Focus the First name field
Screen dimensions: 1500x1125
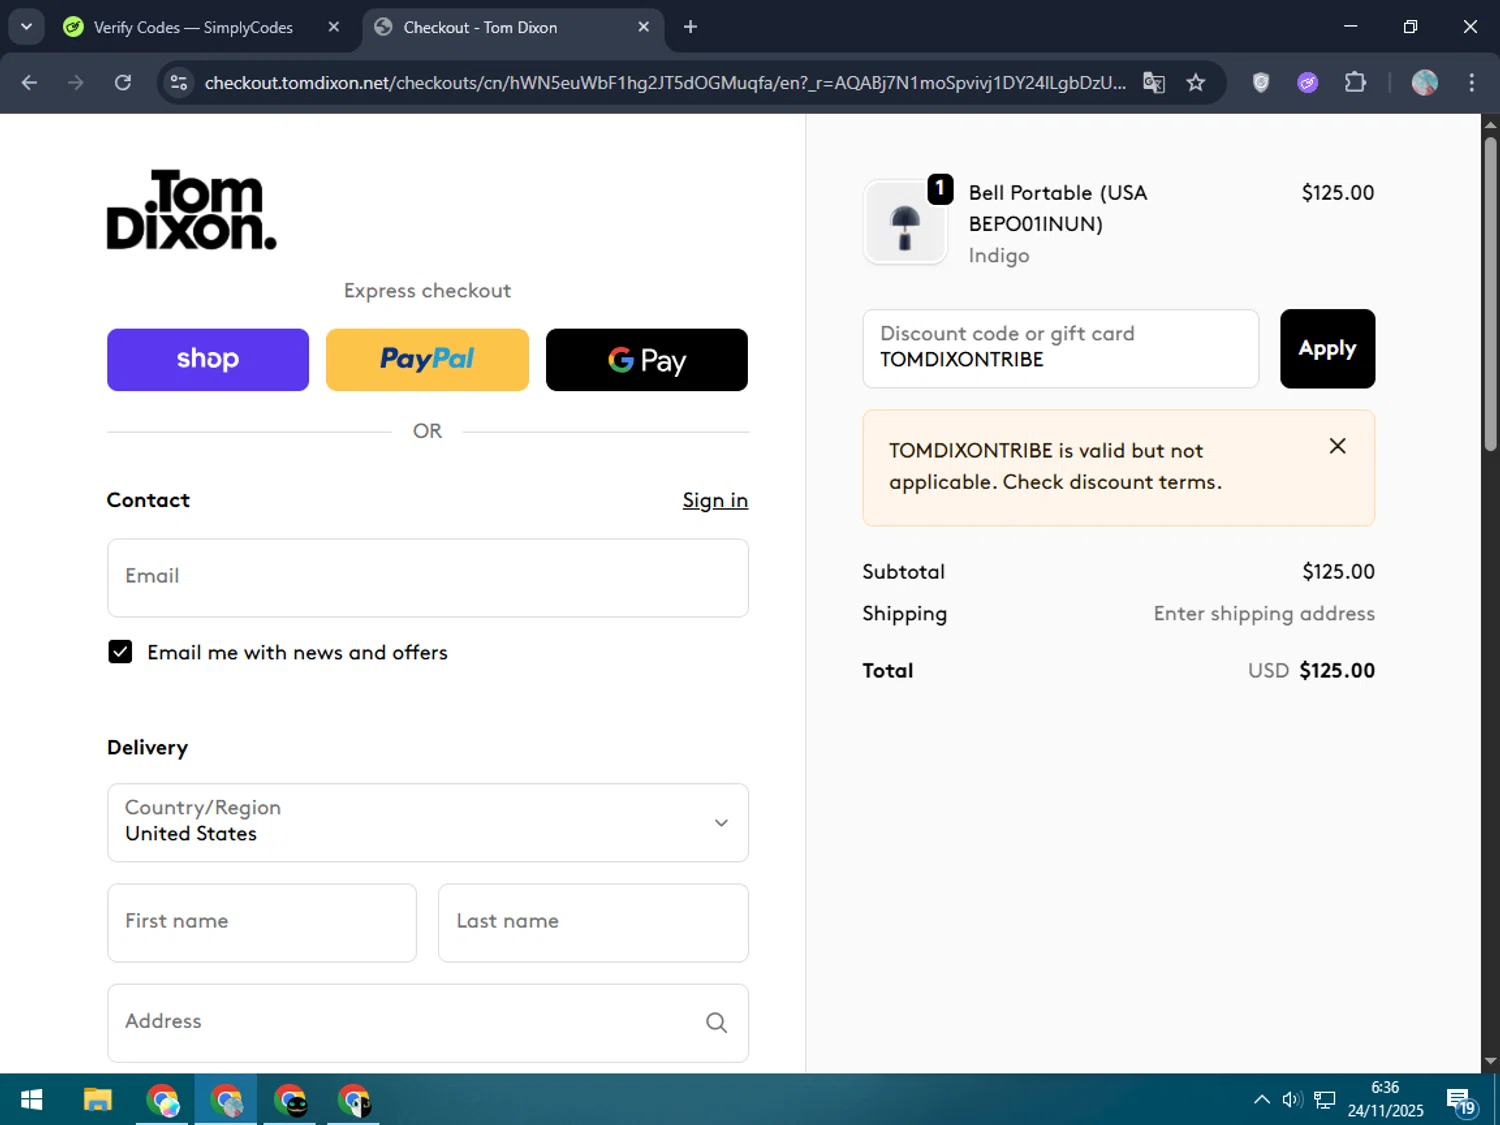pos(262,923)
